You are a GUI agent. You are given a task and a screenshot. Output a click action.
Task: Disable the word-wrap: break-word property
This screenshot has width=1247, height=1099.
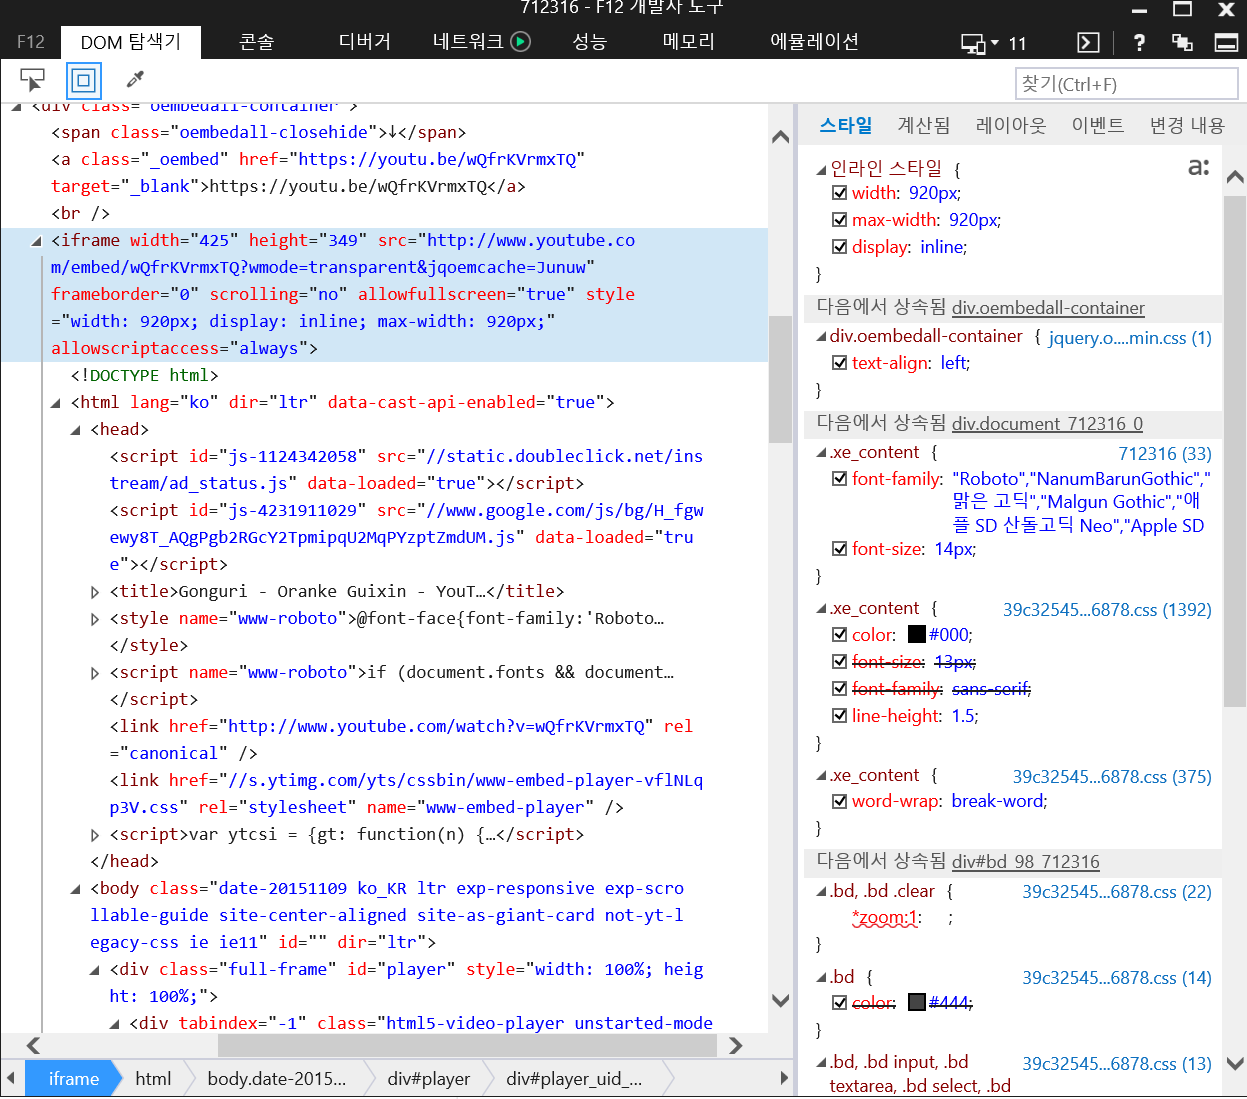(840, 801)
